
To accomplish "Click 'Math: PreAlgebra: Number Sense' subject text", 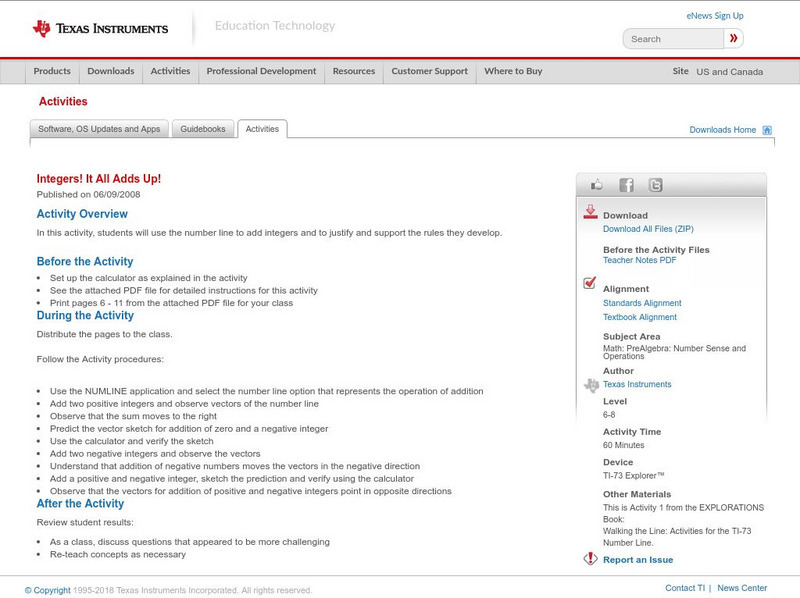I will click(x=674, y=352).
